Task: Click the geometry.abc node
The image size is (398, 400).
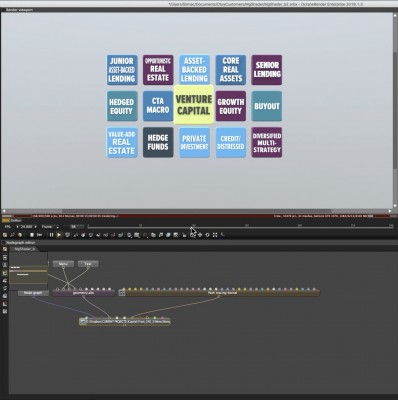Action: 83,293
